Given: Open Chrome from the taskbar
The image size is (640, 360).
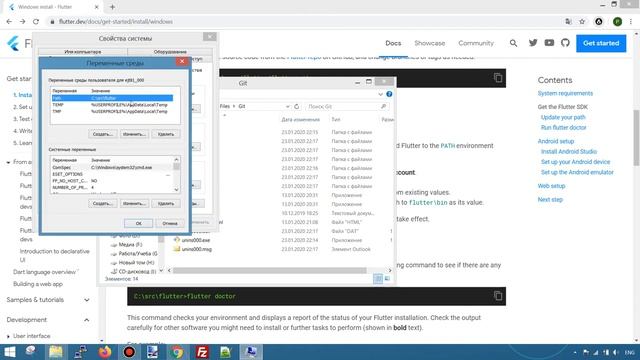Looking at the screenshot, I should point(177,352).
